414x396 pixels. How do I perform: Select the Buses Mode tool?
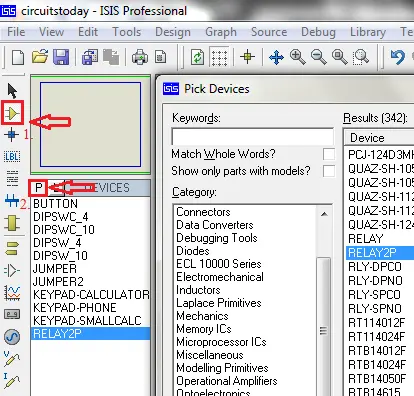point(12,201)
